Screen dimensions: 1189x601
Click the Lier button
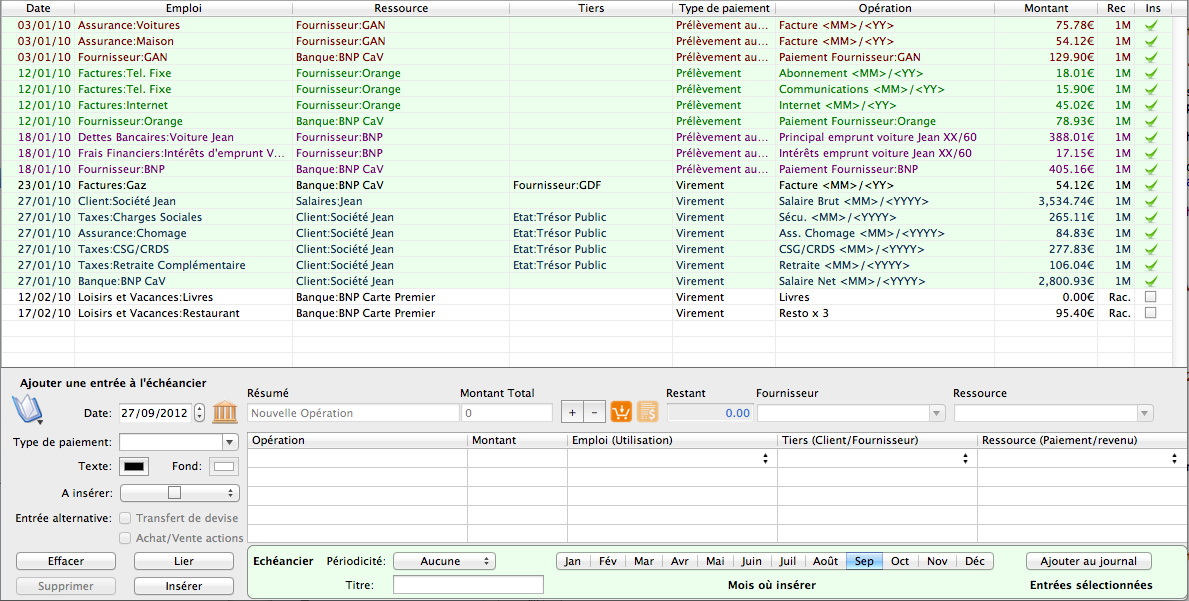coord(184,561)
